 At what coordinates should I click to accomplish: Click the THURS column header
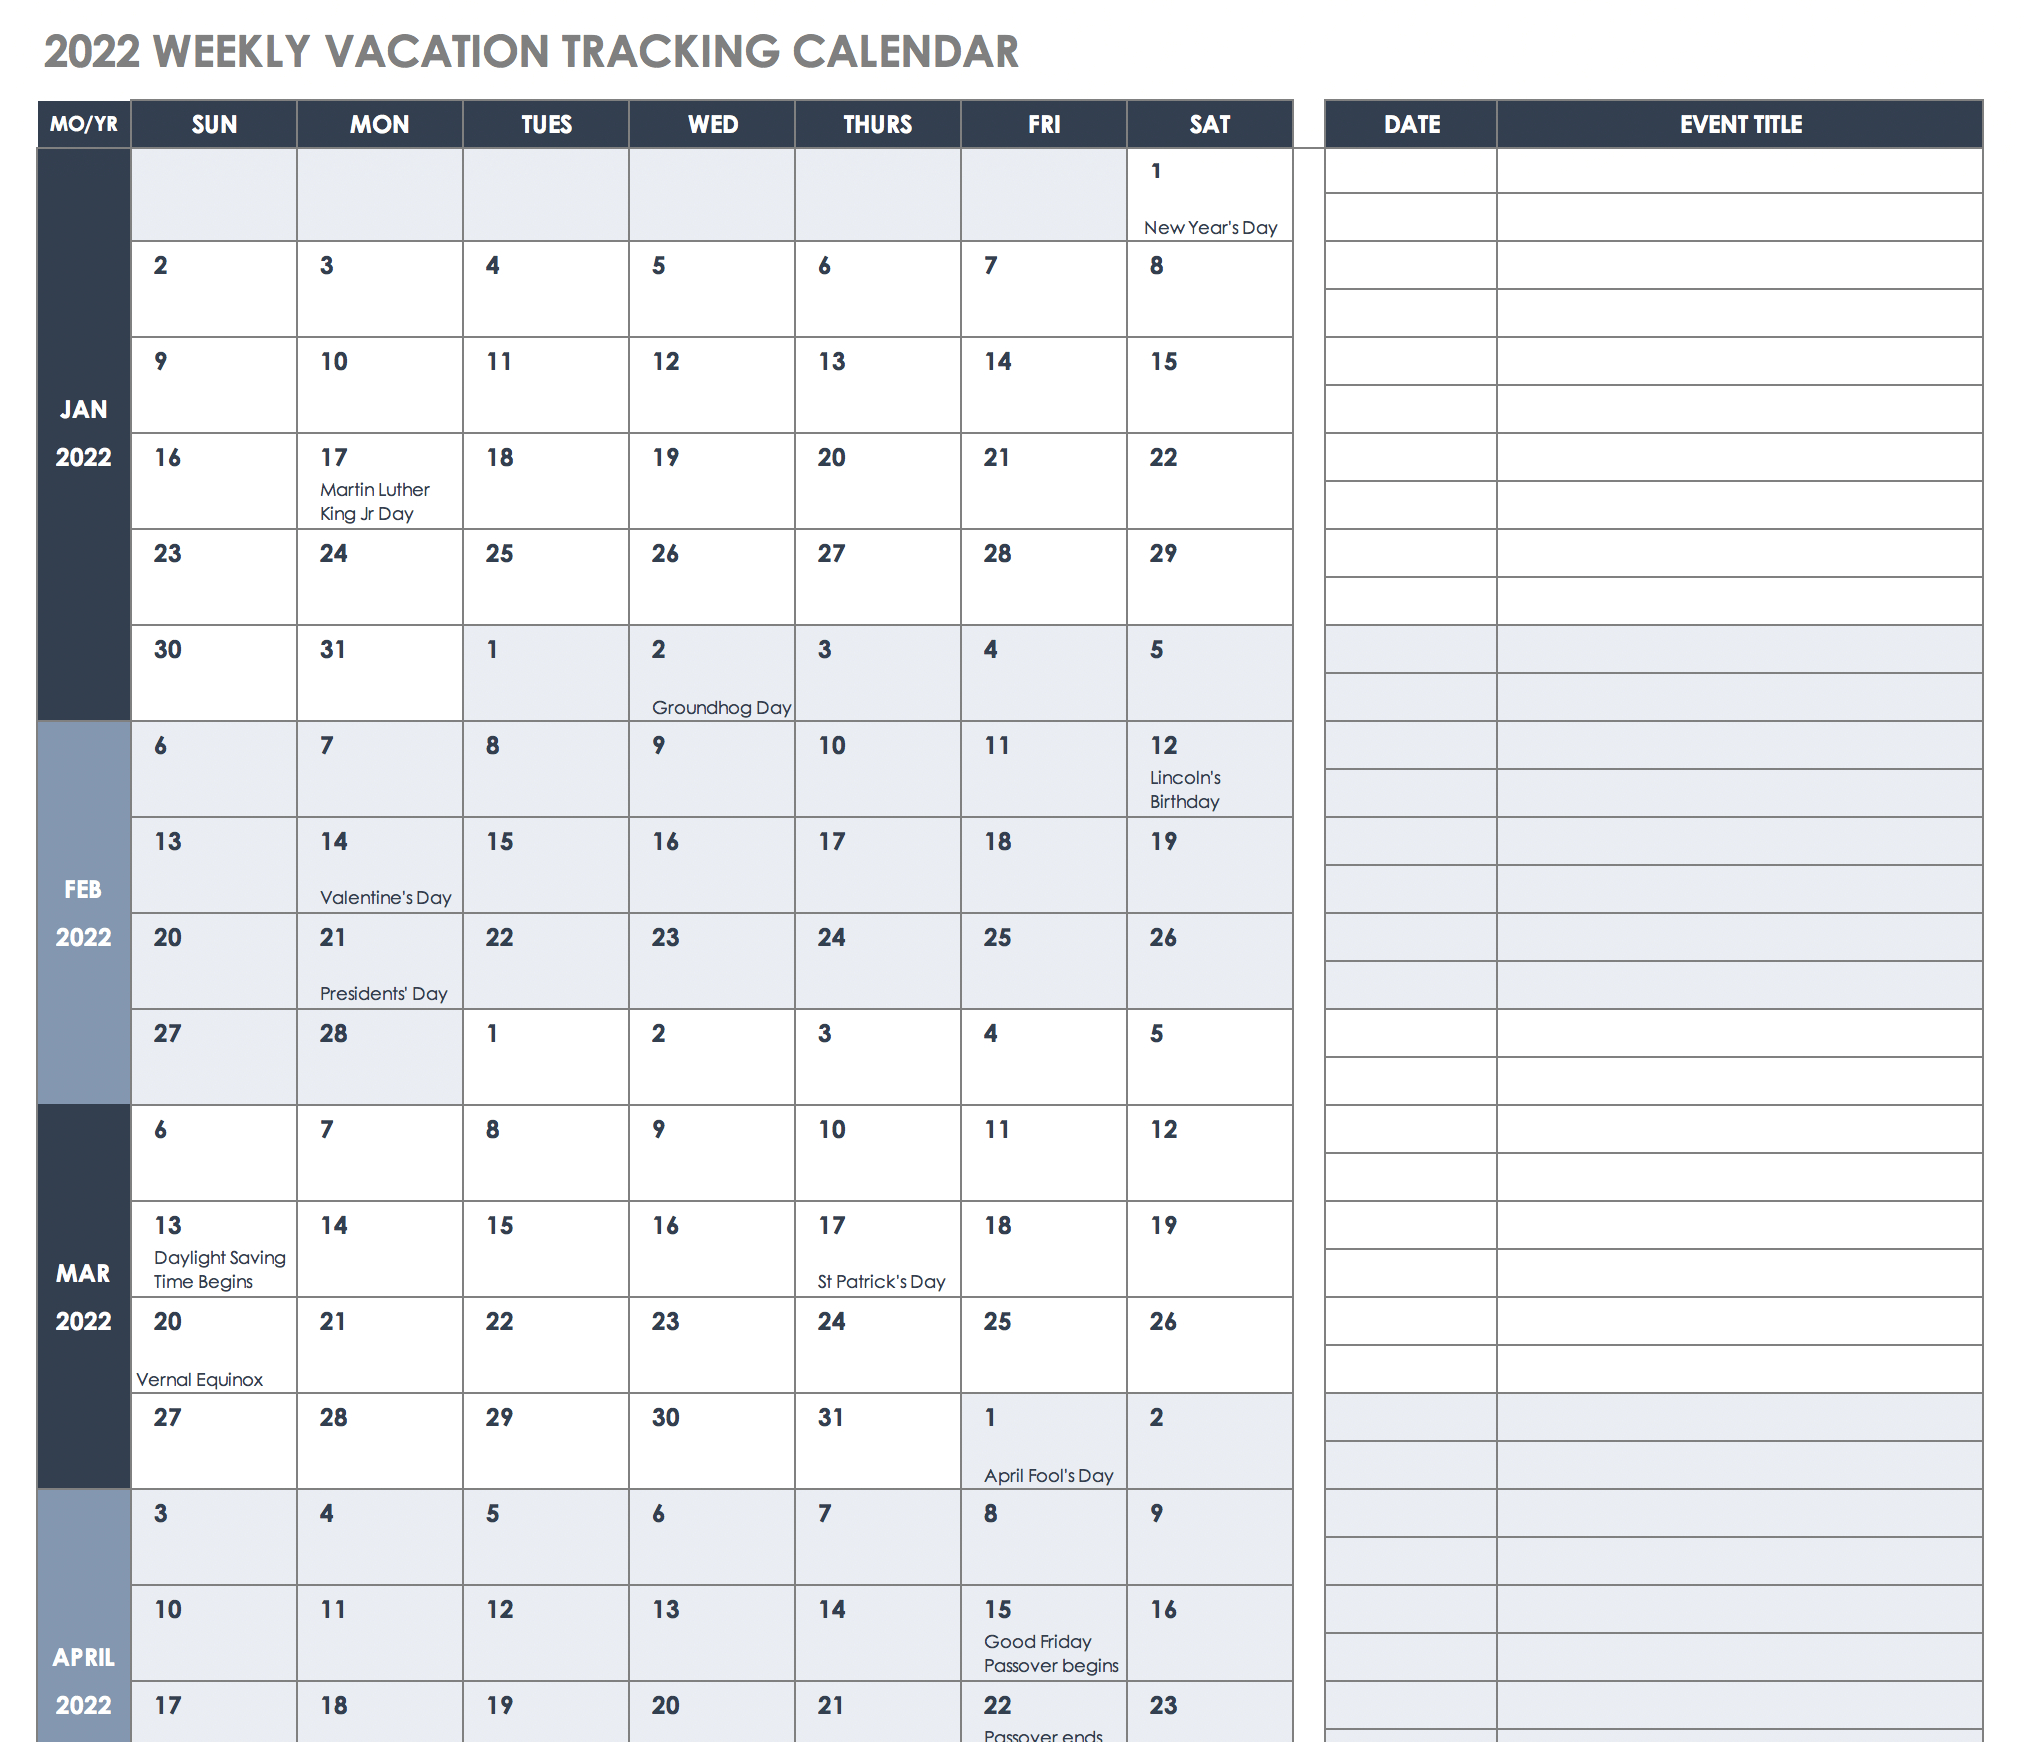tap(878, 124)
